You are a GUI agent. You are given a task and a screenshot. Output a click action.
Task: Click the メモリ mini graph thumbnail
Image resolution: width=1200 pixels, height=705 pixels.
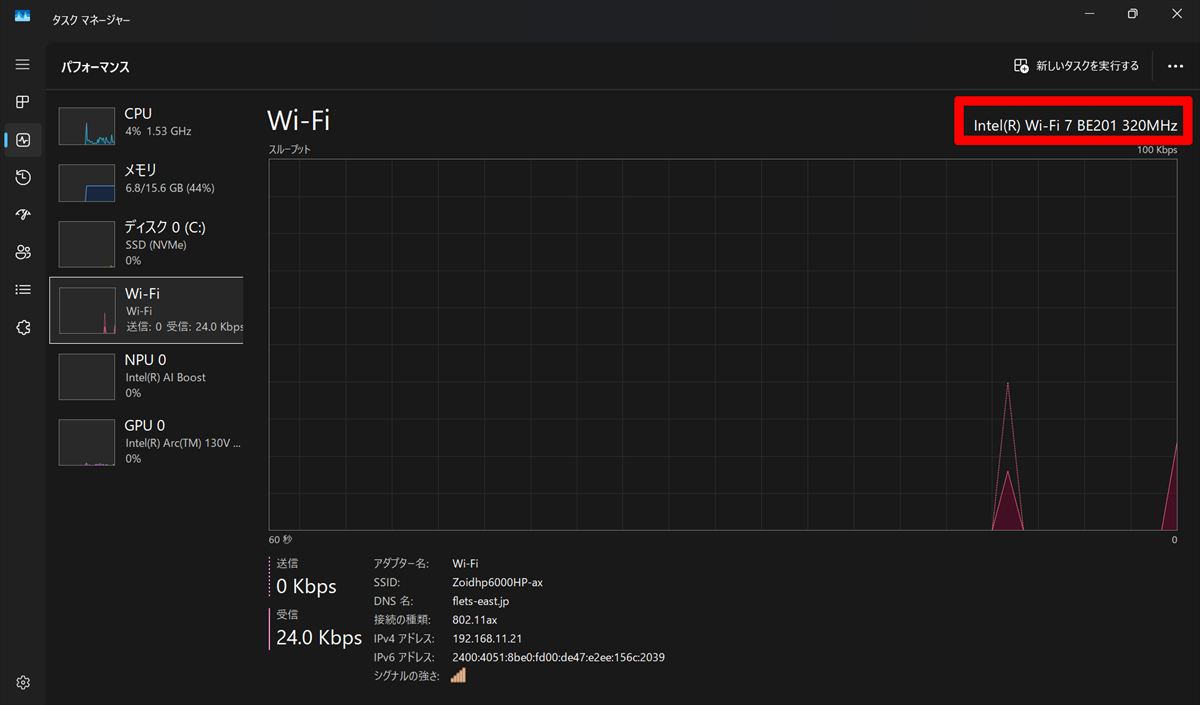pos(87,183)
